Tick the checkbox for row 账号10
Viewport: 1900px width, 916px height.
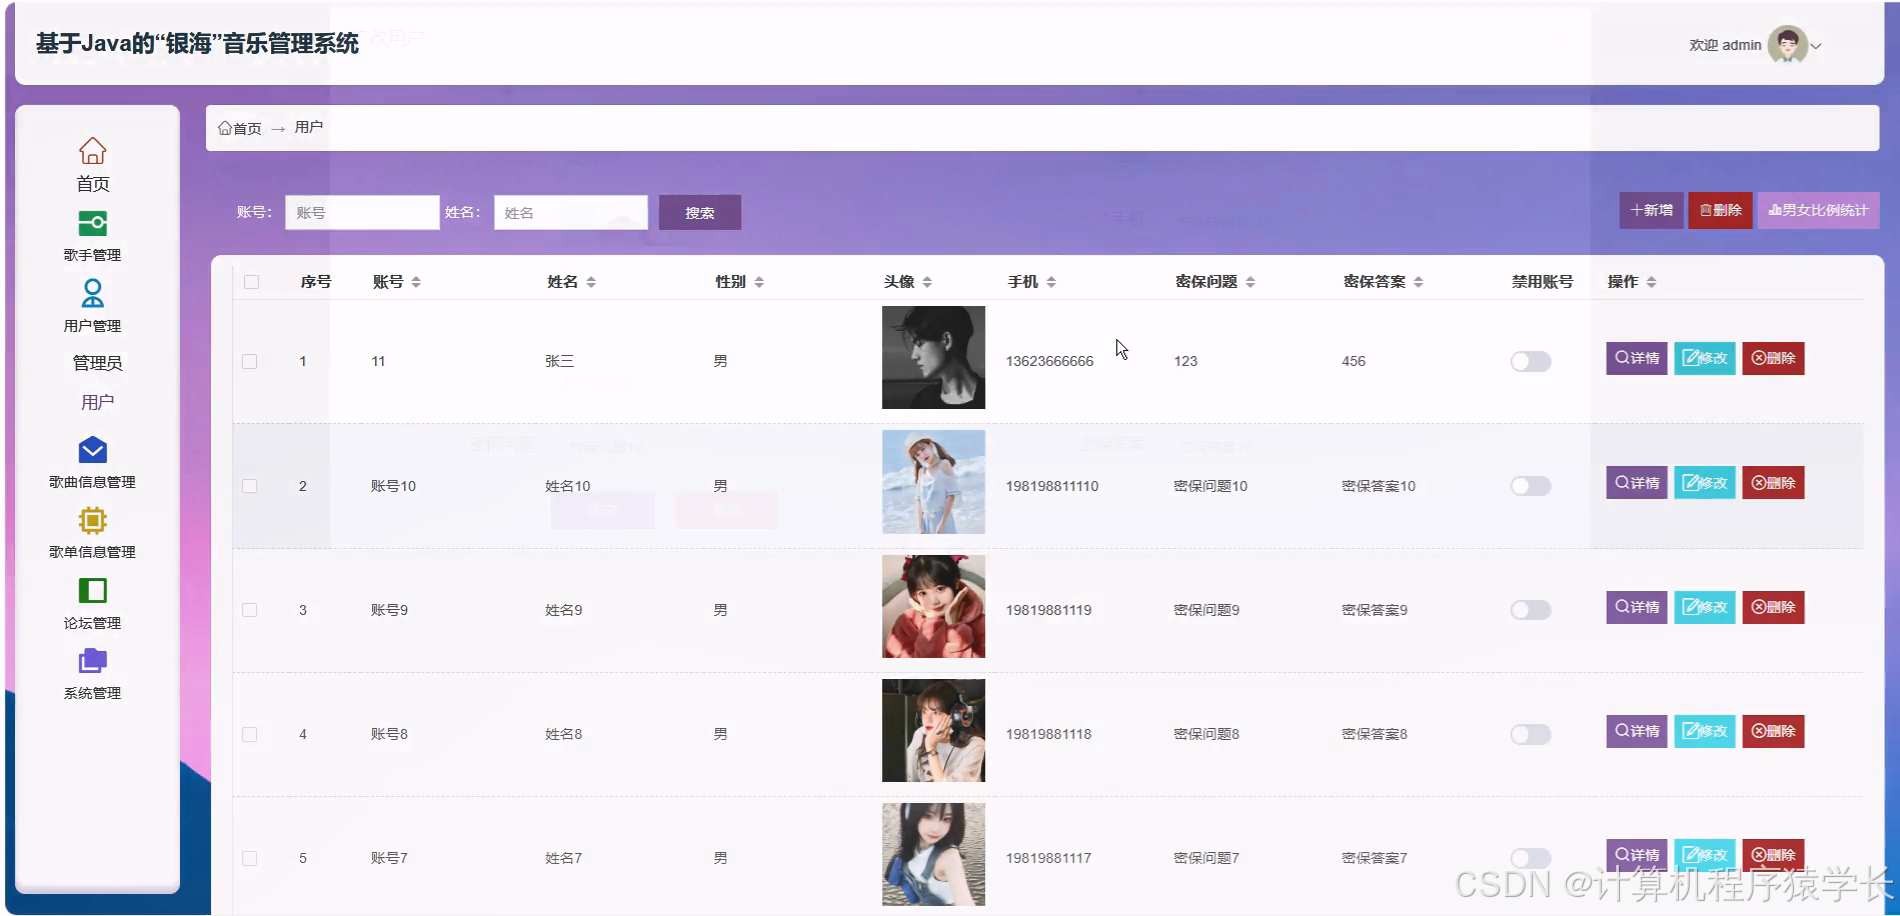pyautogui.click(x=251, y=486)
